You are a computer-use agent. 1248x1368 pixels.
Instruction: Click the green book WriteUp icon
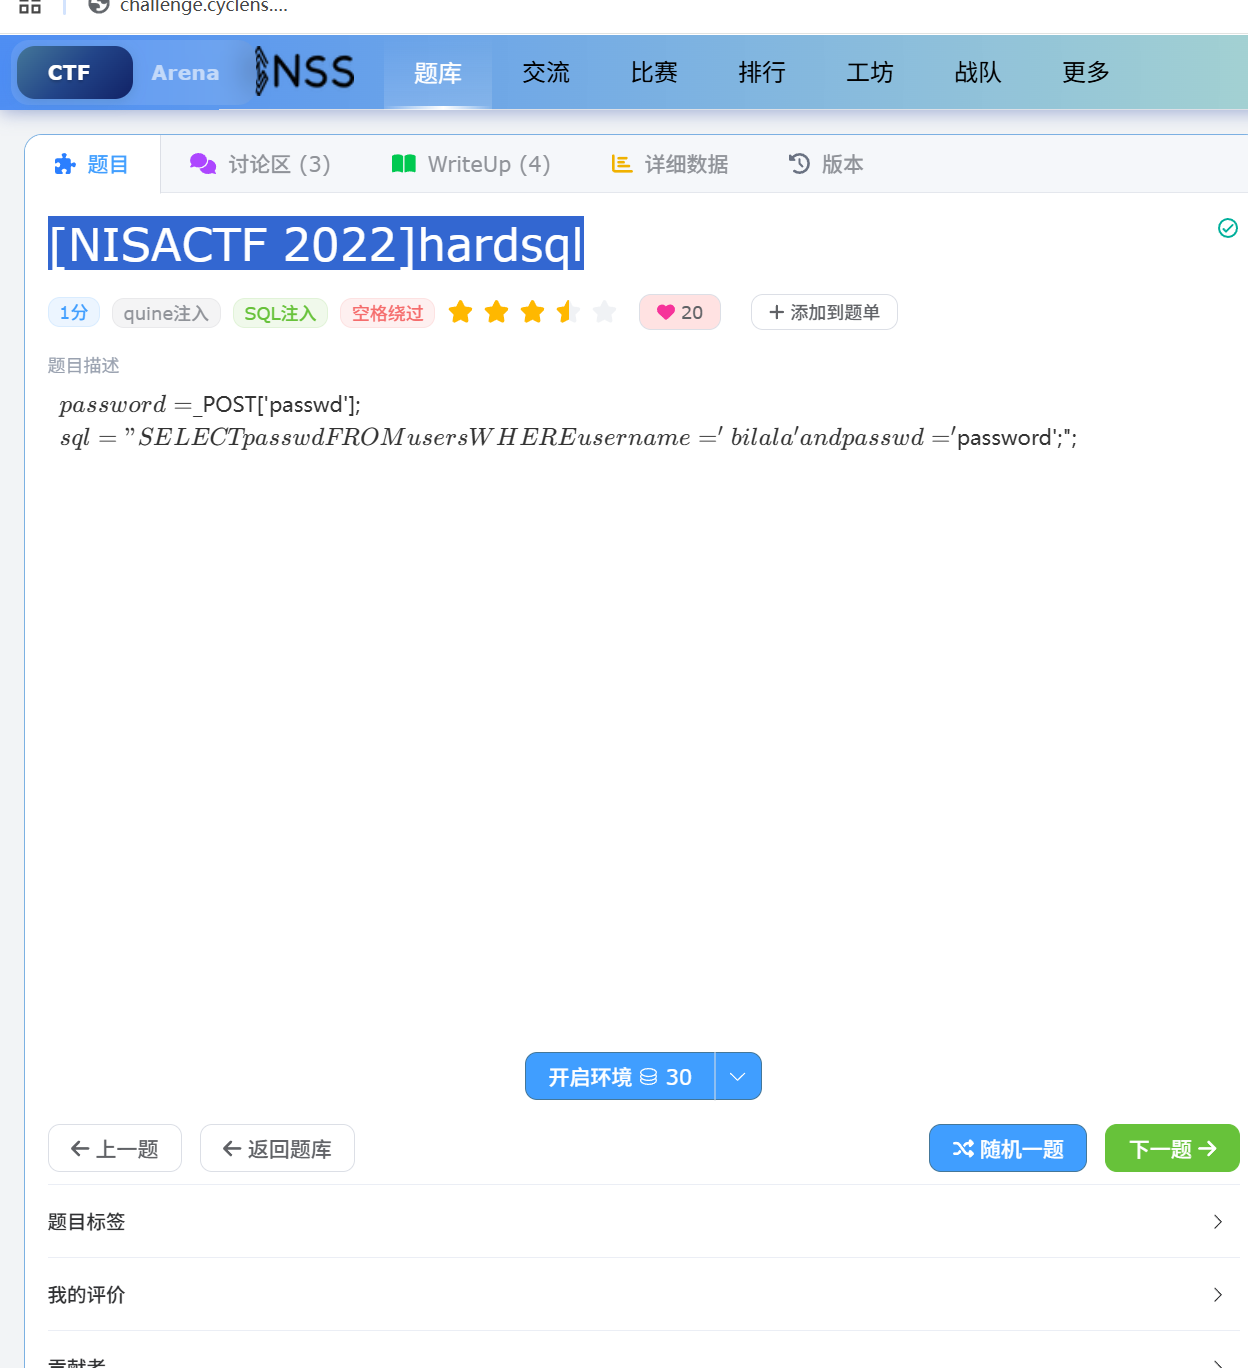tap(404, 164)
